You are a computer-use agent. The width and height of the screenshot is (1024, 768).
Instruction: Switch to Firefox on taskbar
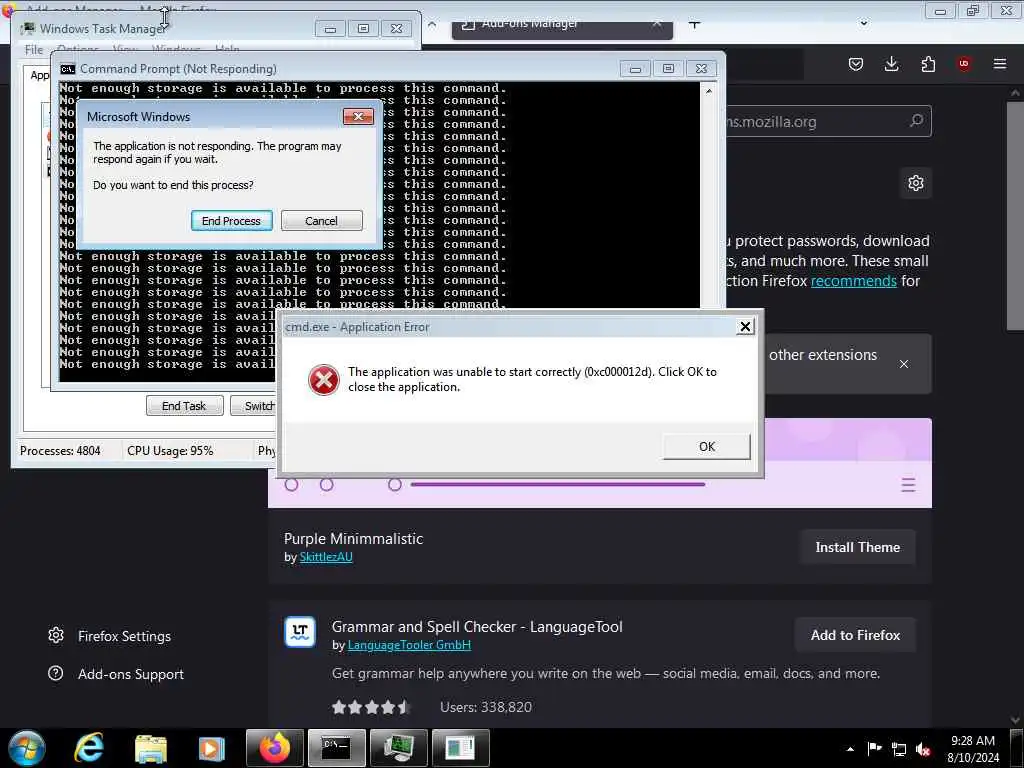coord(275,748)
